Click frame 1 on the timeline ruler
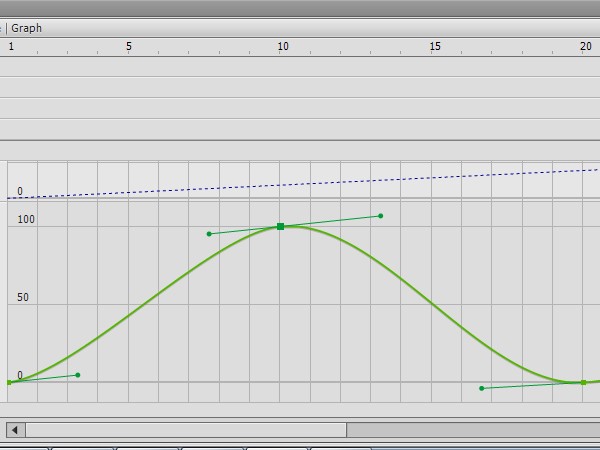 11,46
